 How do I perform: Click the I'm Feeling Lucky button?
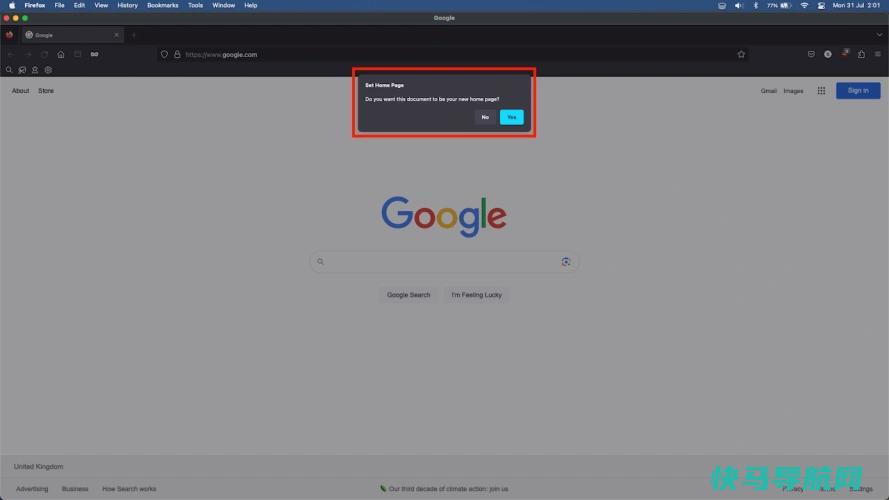tap(476, 295)
